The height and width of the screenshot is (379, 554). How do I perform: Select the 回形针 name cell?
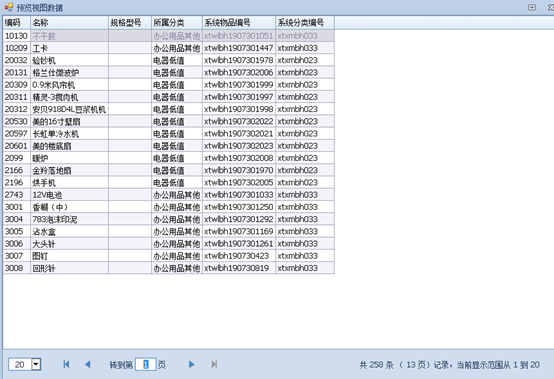tap(69, 268)
